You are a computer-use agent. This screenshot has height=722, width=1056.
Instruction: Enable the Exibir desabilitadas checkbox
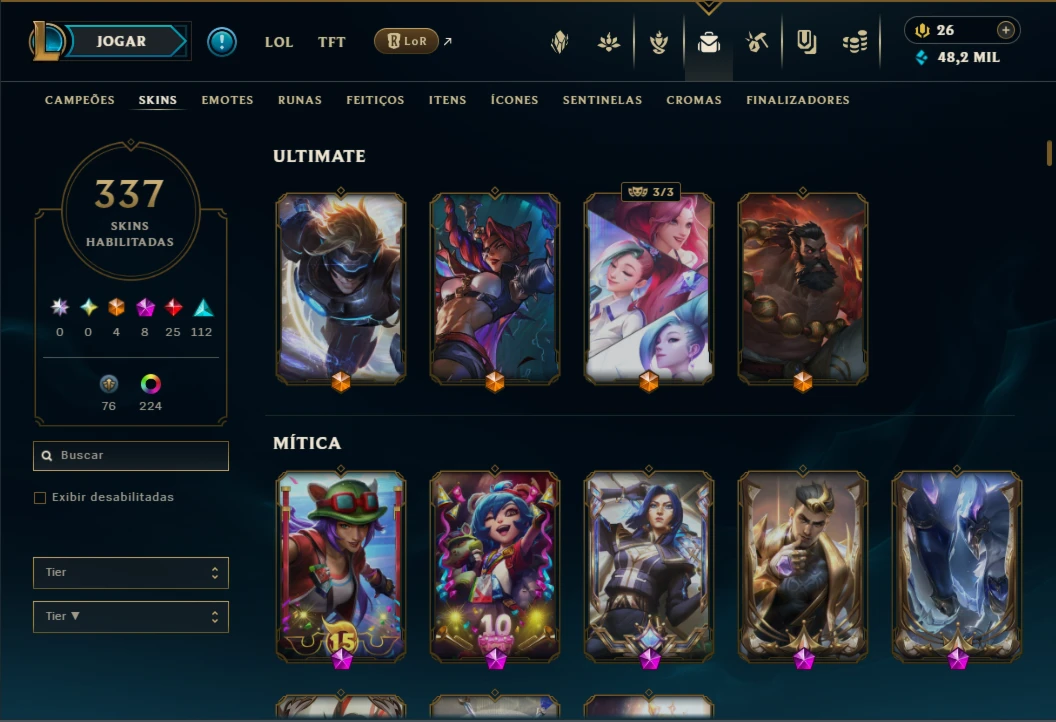[x=40, y=498]
